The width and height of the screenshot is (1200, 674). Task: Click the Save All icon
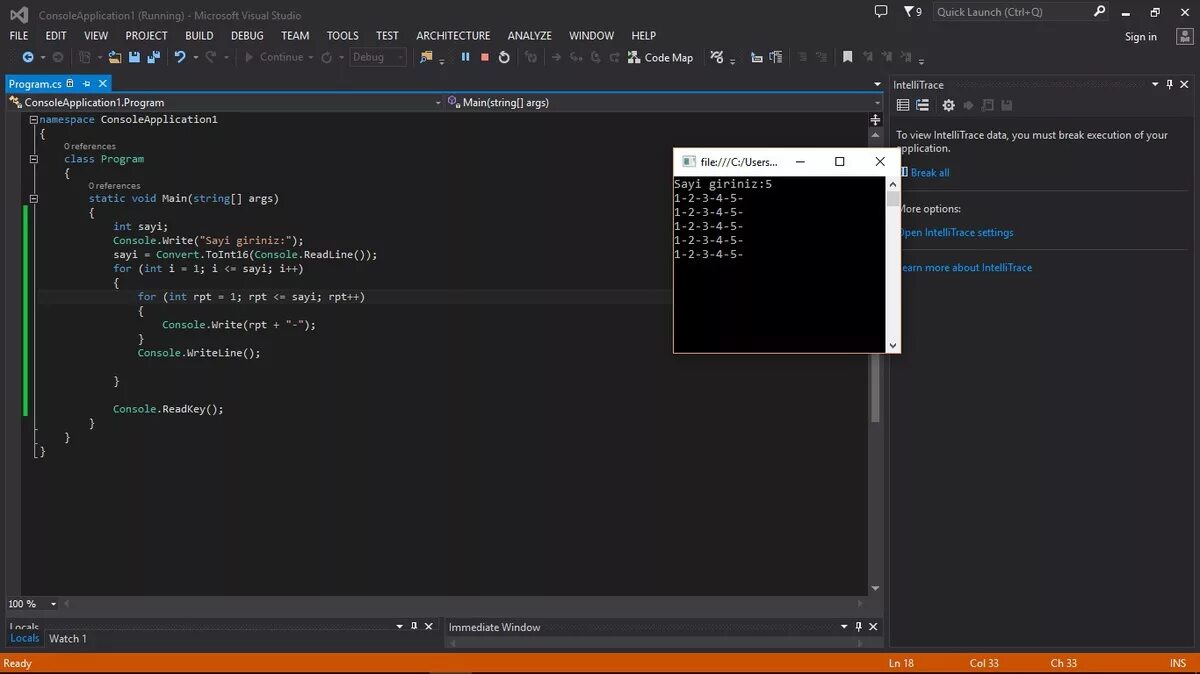[154, 57]
